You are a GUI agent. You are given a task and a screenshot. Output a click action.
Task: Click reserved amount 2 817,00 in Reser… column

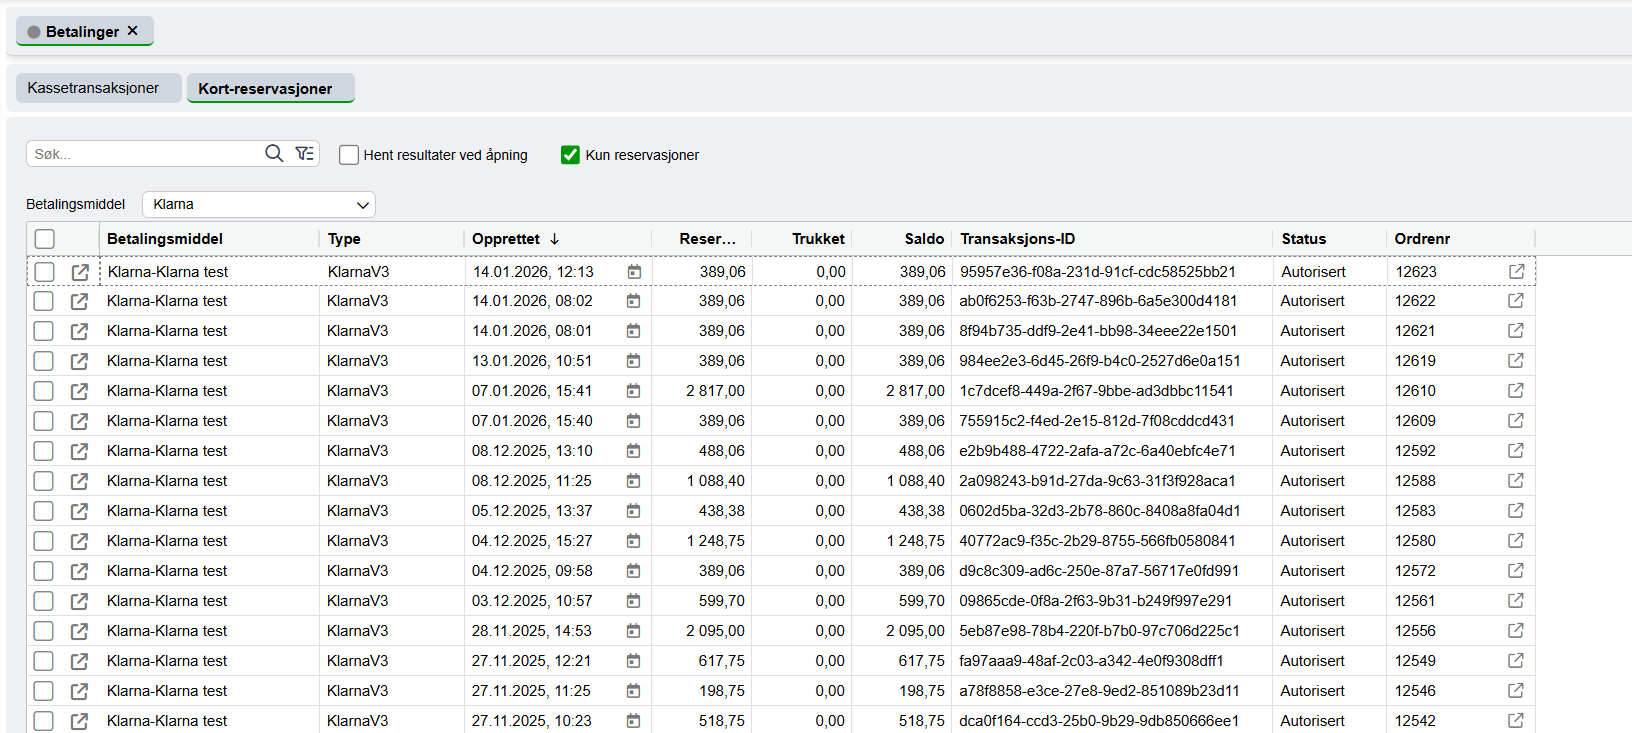pyautogui.click(x=715, y=391)
